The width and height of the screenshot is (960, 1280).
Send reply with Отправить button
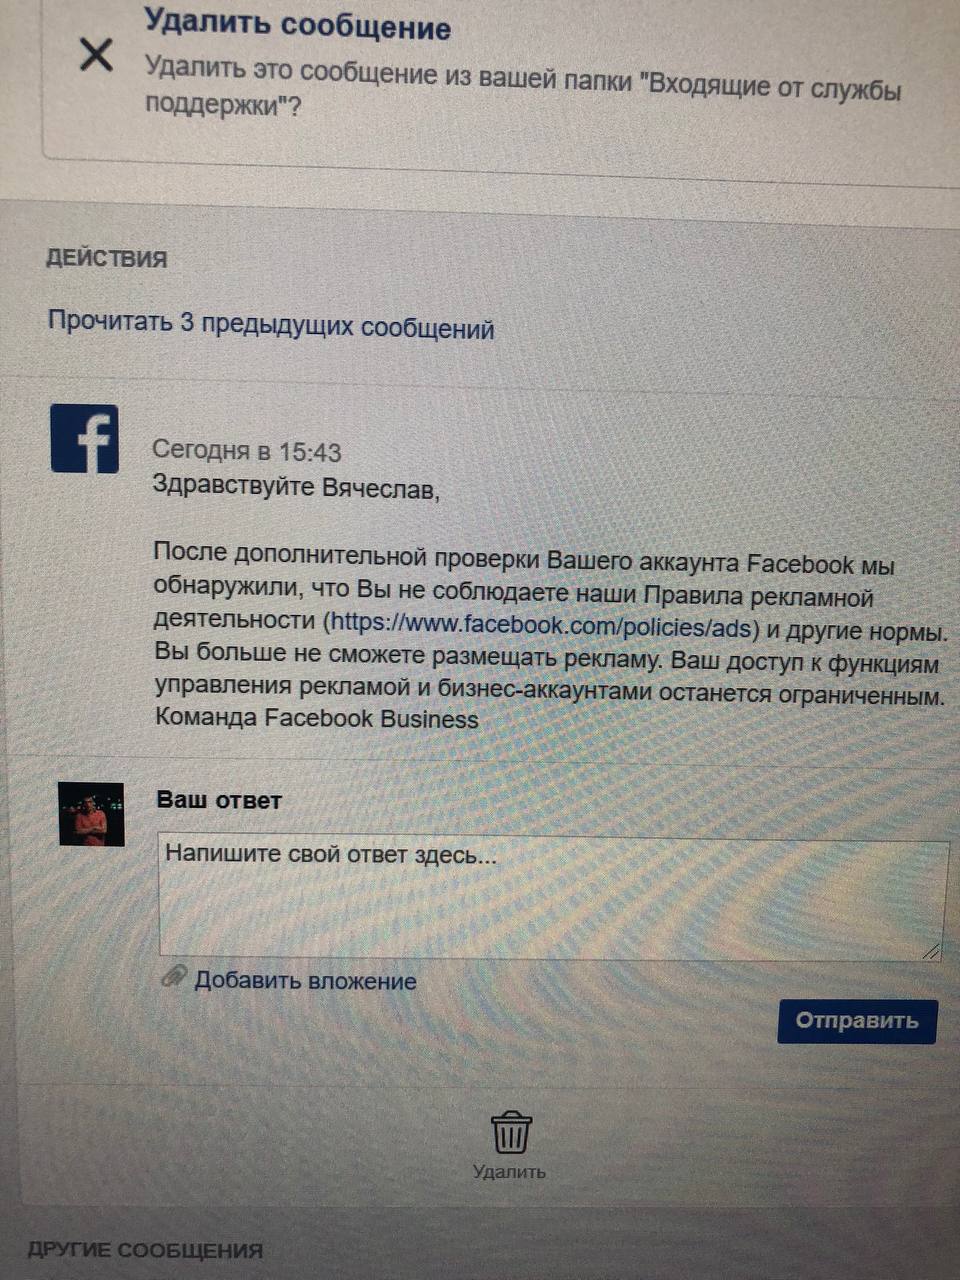[x=857, y=1021]
